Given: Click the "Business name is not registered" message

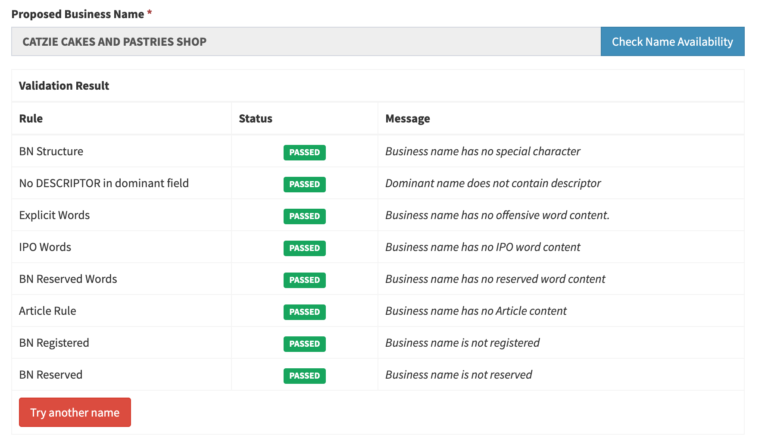Looking at the screenshot, I should [x=462, y=343].
